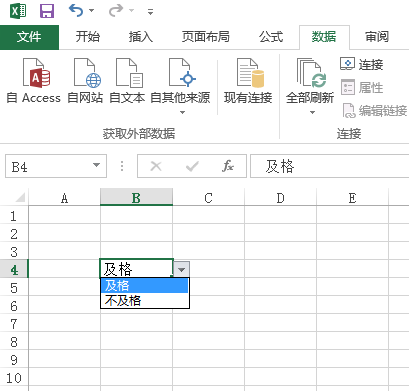Click the 全部刷新 icon
The height and width of the screenshot is (391, 409).
310,73
